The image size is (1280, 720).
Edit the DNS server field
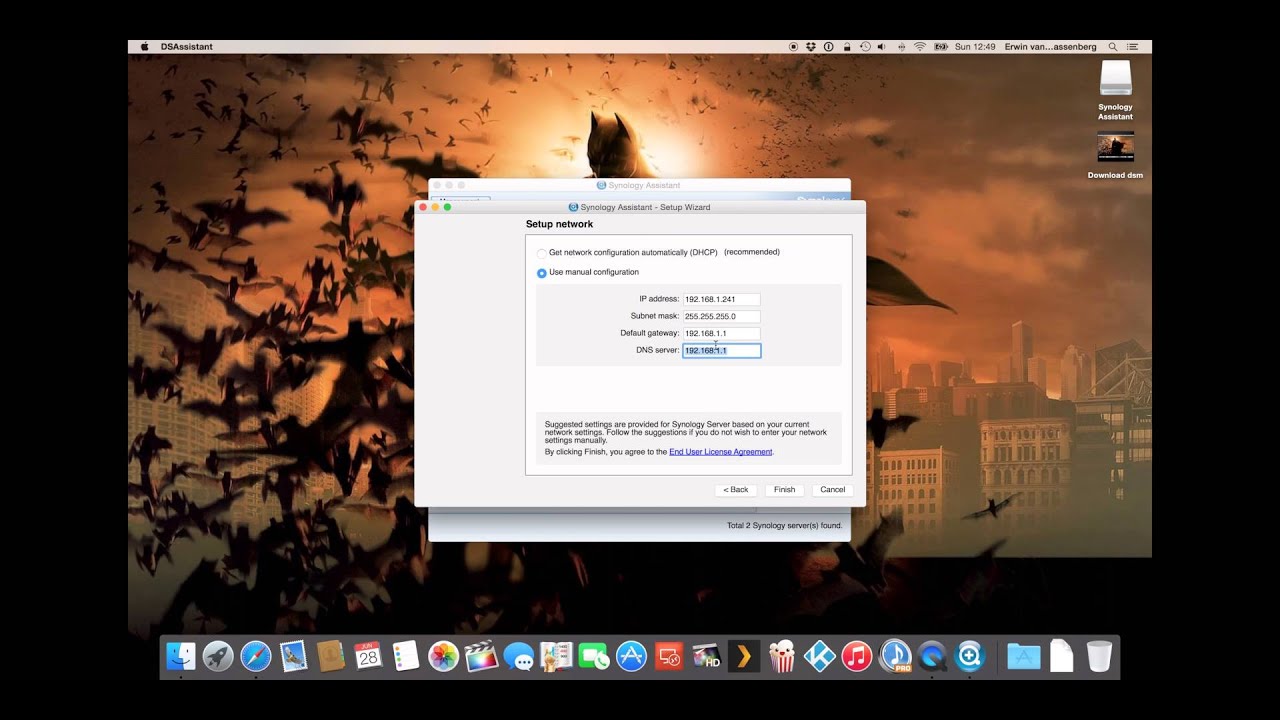click(721, 351)
